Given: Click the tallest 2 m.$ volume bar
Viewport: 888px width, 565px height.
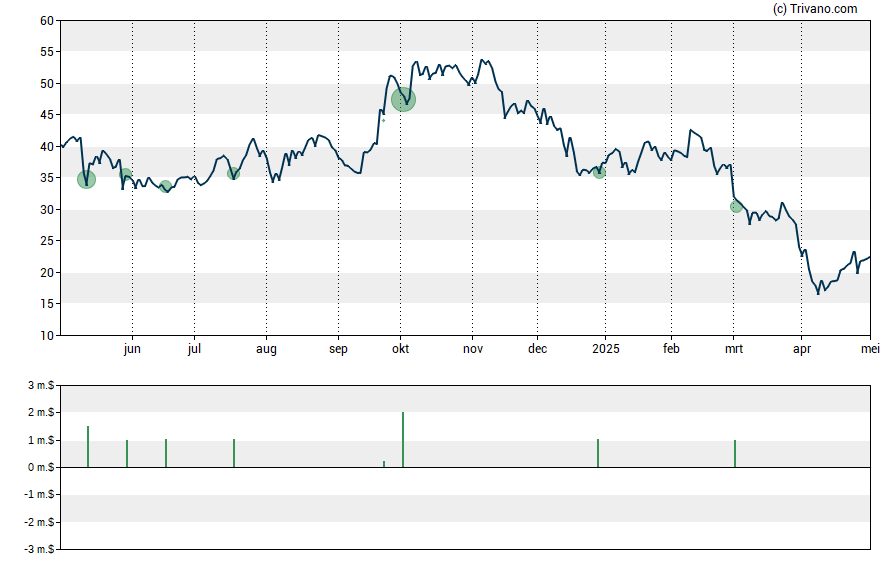Looking at the screenshot, I should click(403, 440).
